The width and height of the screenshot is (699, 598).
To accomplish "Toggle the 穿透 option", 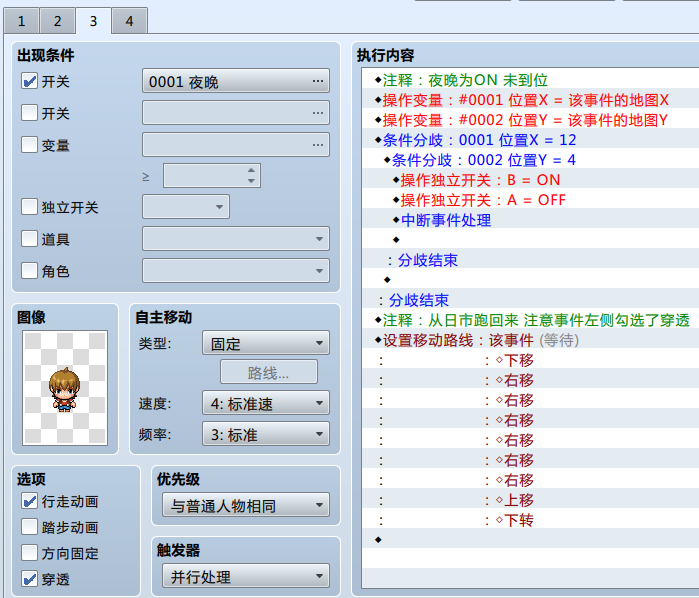I will (29, 579).
